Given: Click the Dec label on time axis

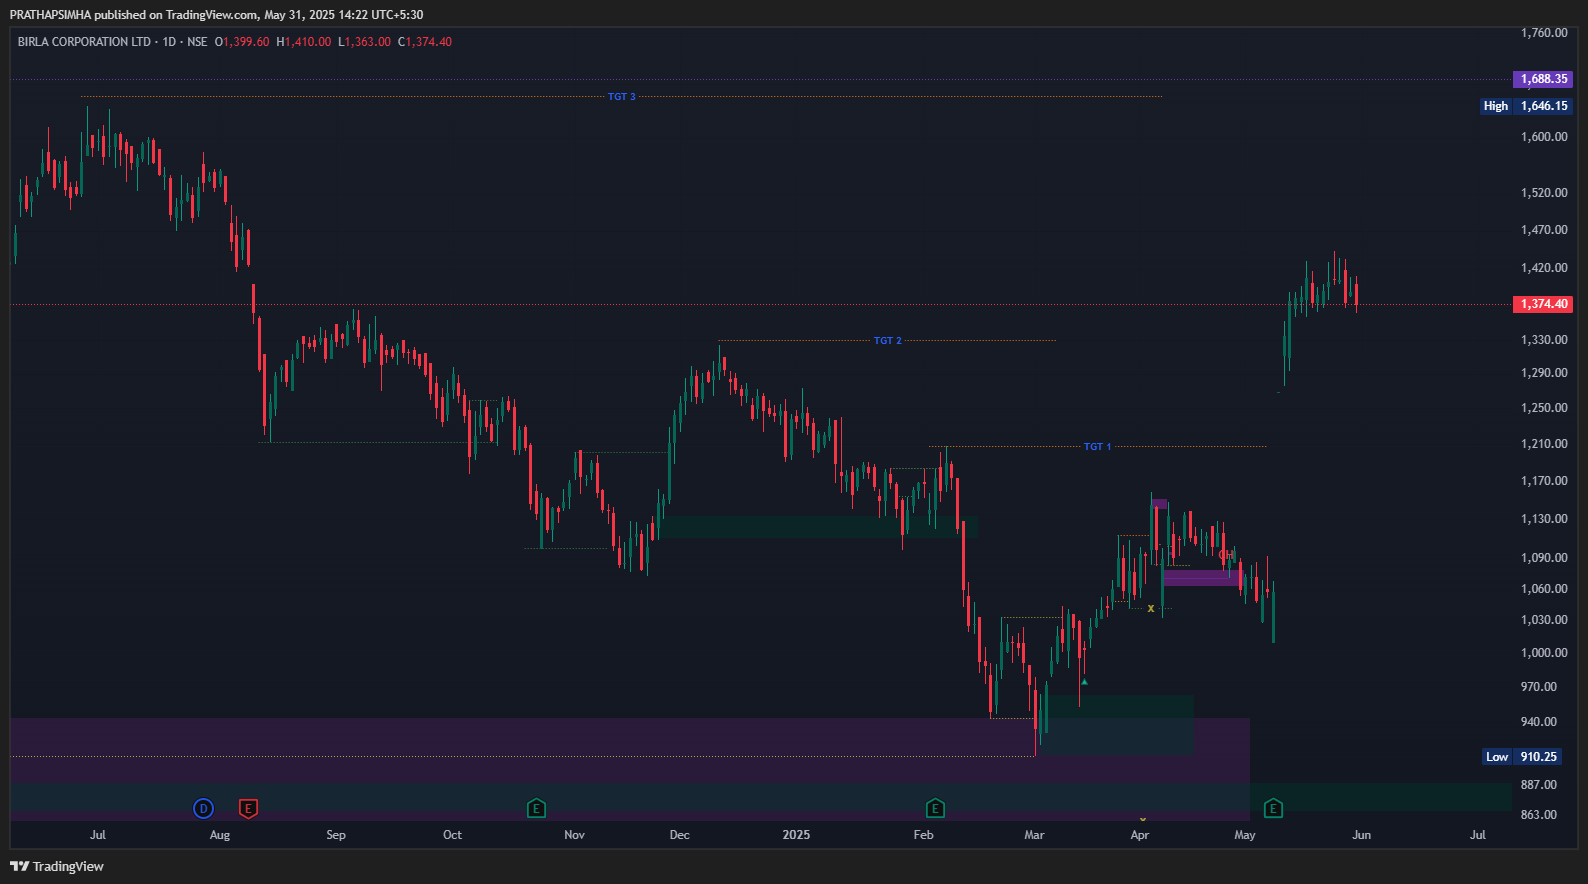Looking at the screenshot, I should coord(680,835).
